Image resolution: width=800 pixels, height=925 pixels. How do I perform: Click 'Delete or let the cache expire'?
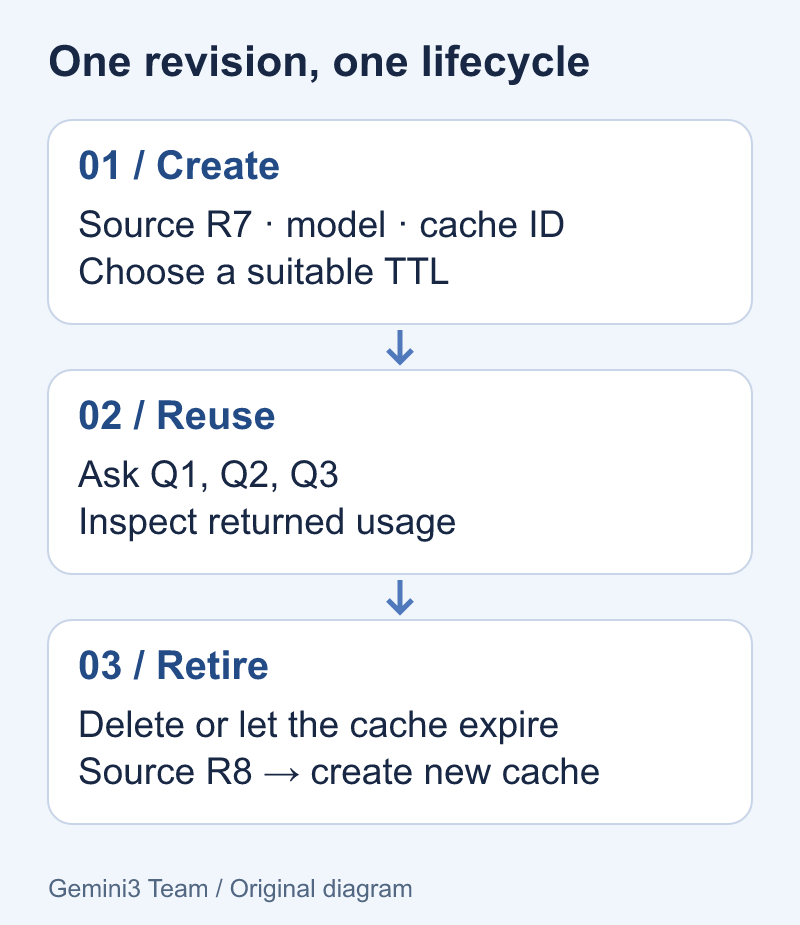[x=319, y=726]
